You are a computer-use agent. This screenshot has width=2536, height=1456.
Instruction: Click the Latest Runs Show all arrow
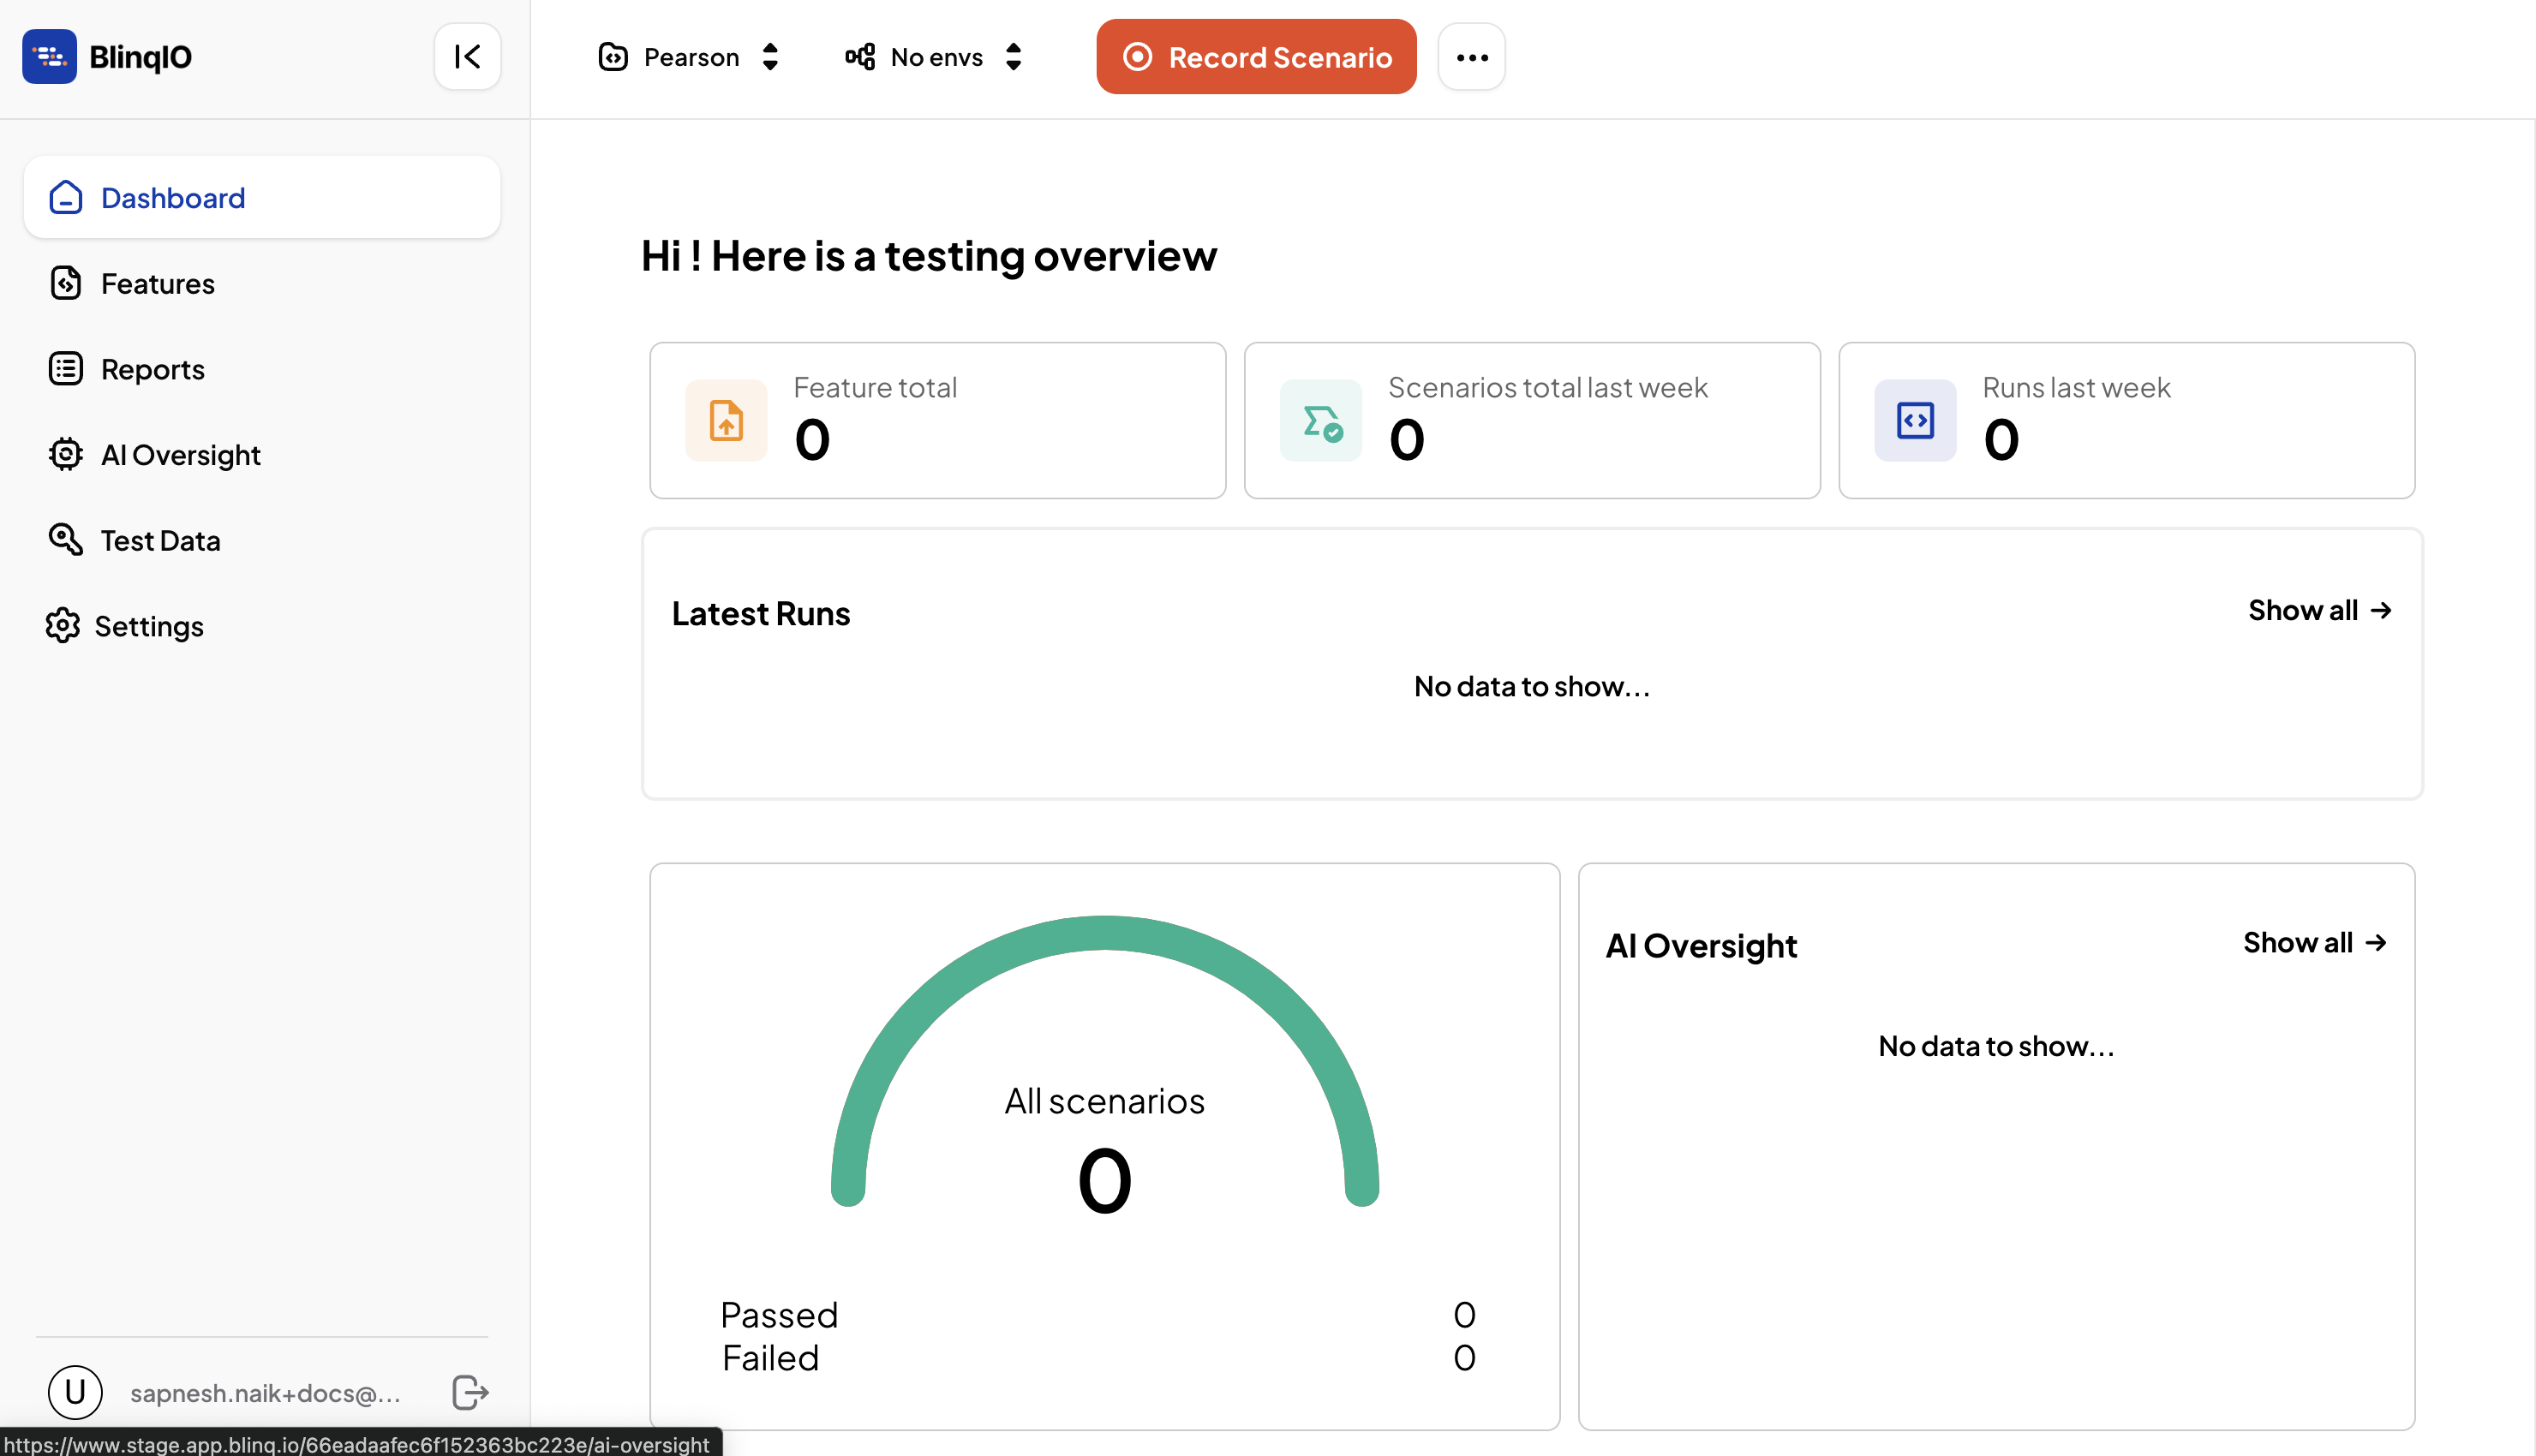(2381, 610)
